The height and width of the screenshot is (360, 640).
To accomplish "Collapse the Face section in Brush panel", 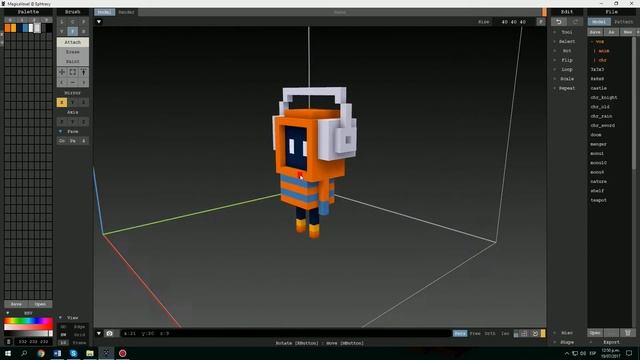I will click(60, 131).
